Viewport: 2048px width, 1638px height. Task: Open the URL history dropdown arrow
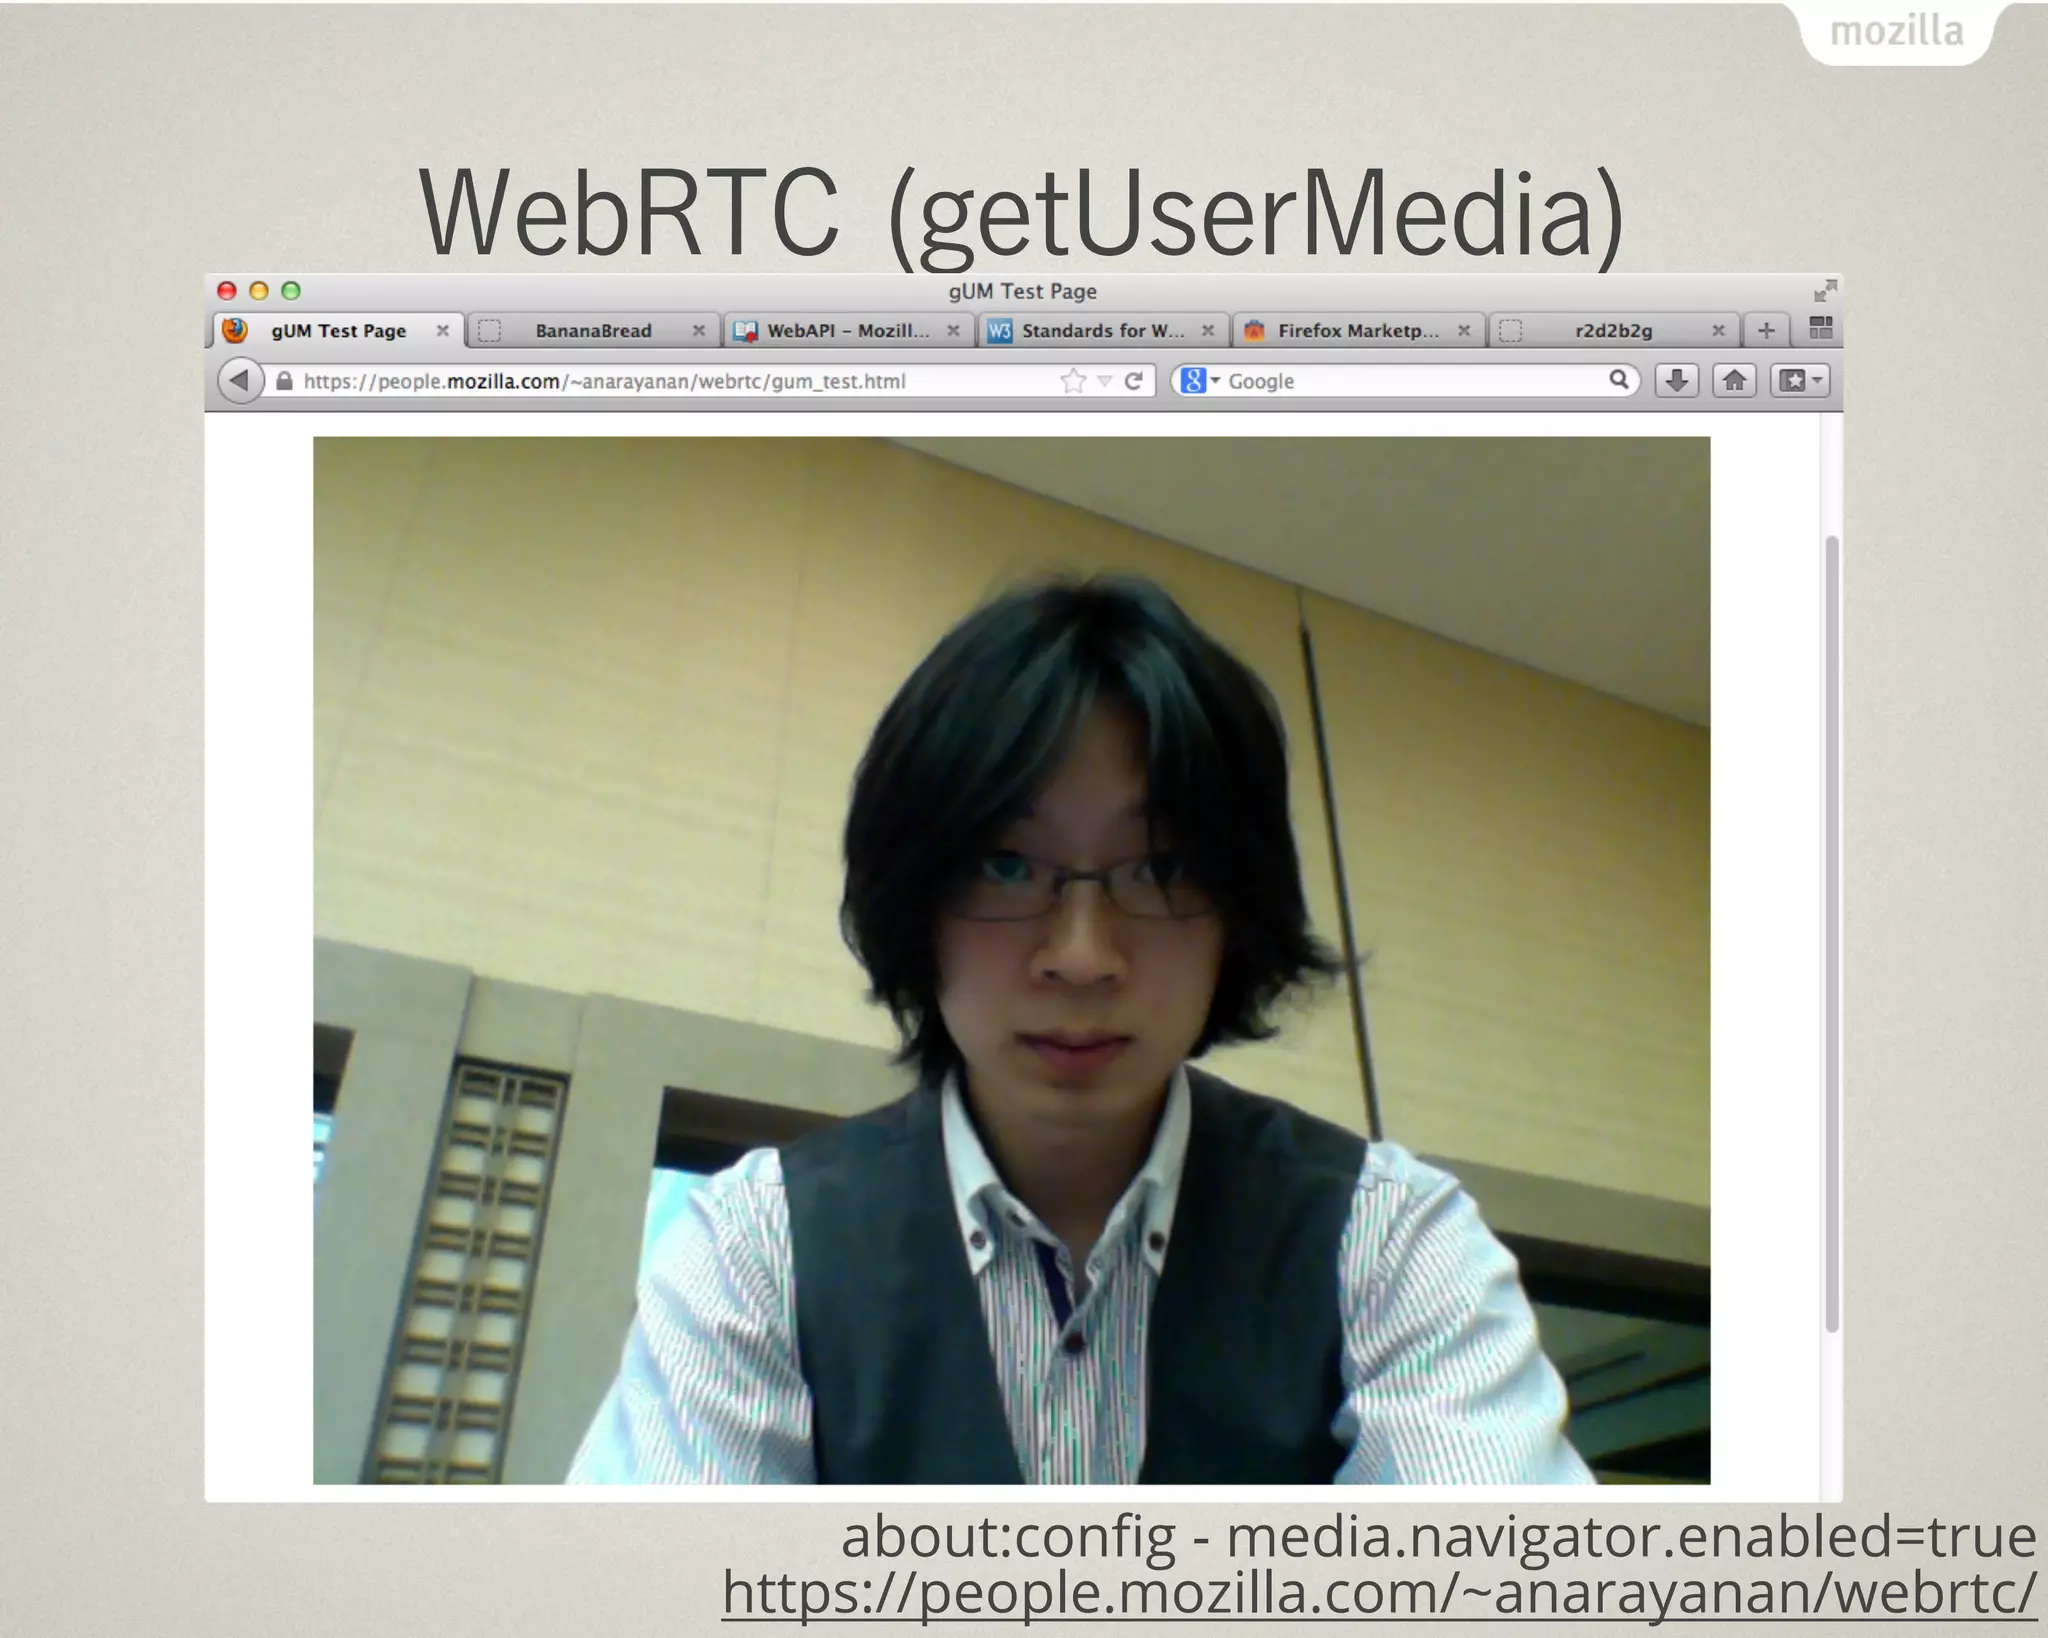point(1104,381)
